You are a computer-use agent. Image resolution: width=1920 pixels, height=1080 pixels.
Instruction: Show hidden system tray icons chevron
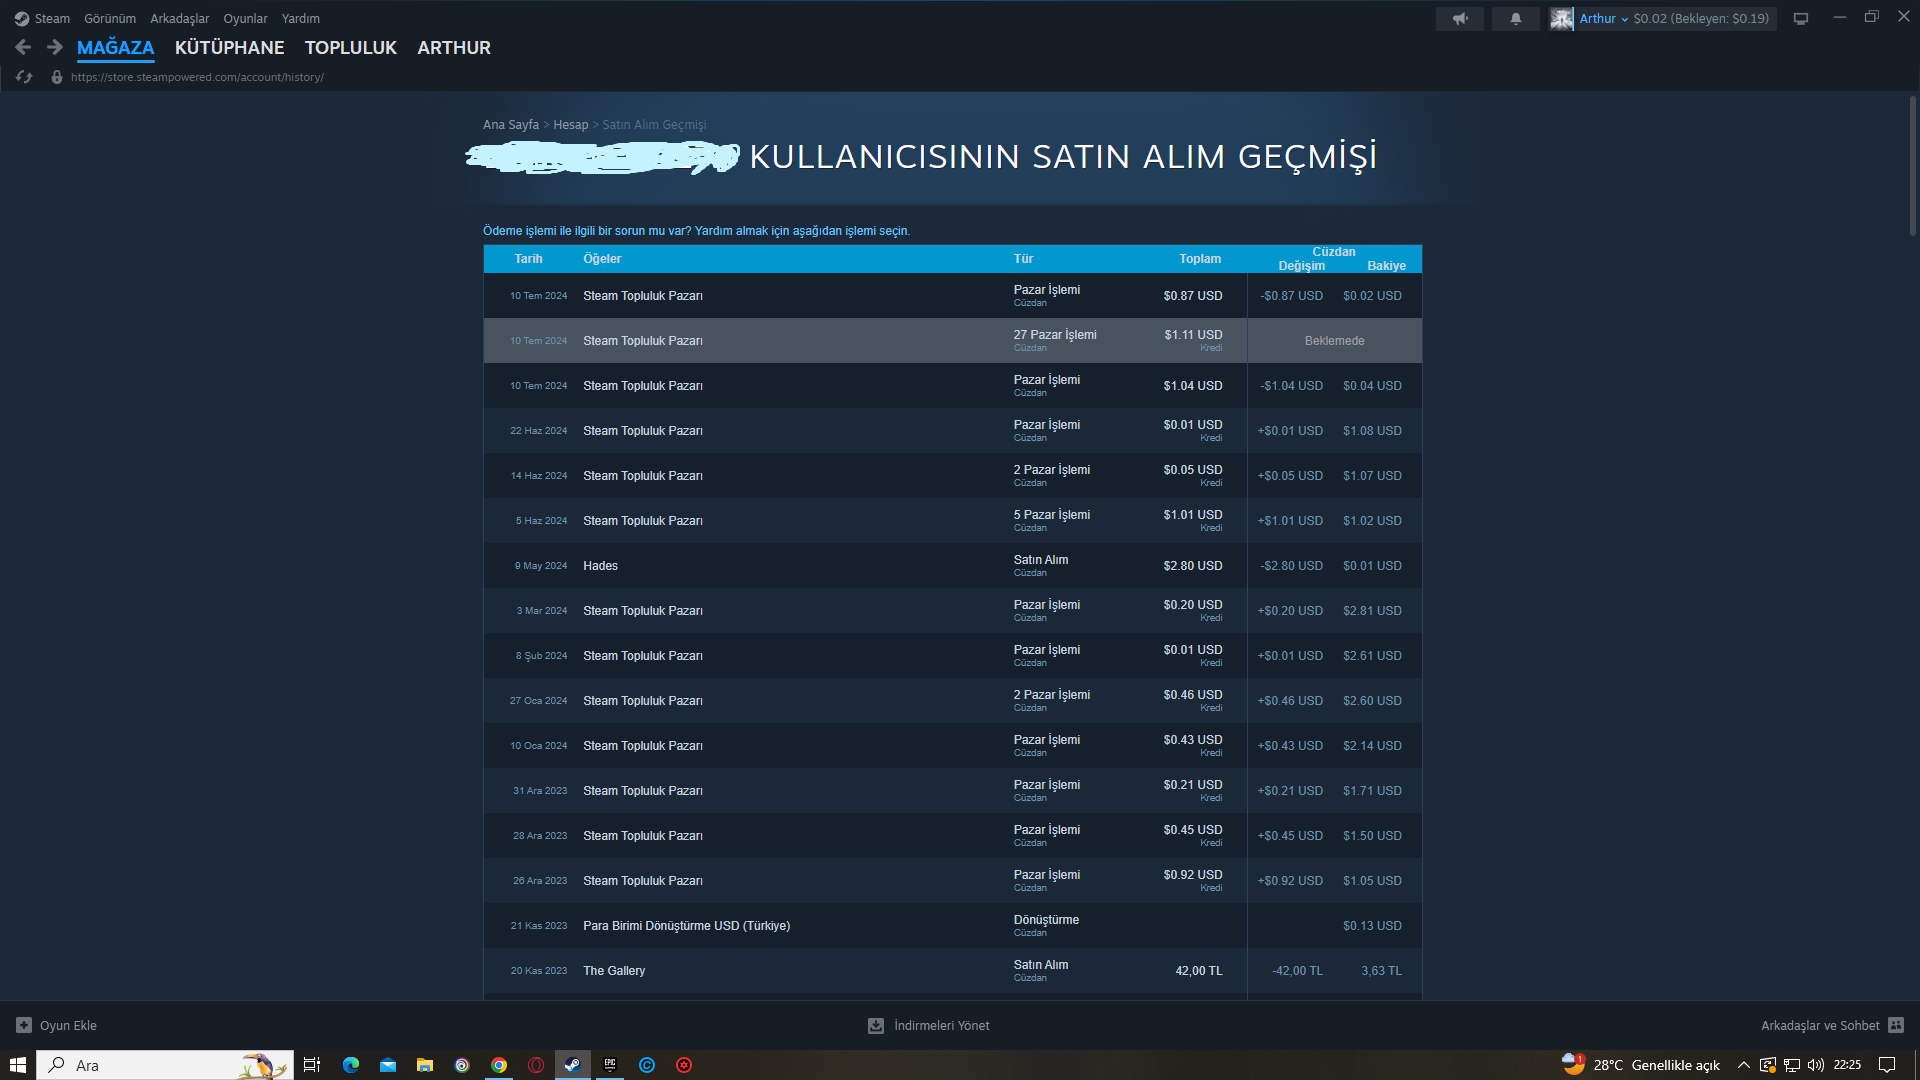click(1743, 1065)
